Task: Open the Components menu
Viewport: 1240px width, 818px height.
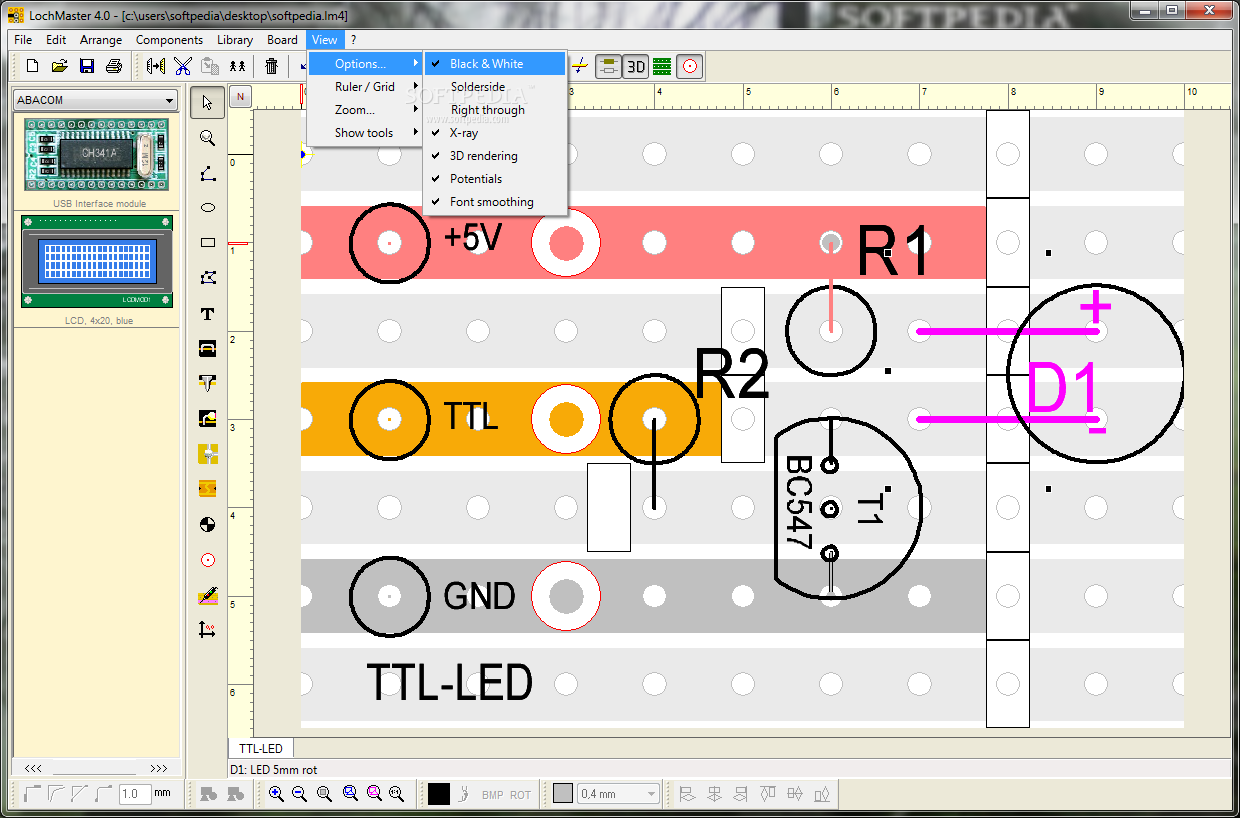Action: (169, 40)
